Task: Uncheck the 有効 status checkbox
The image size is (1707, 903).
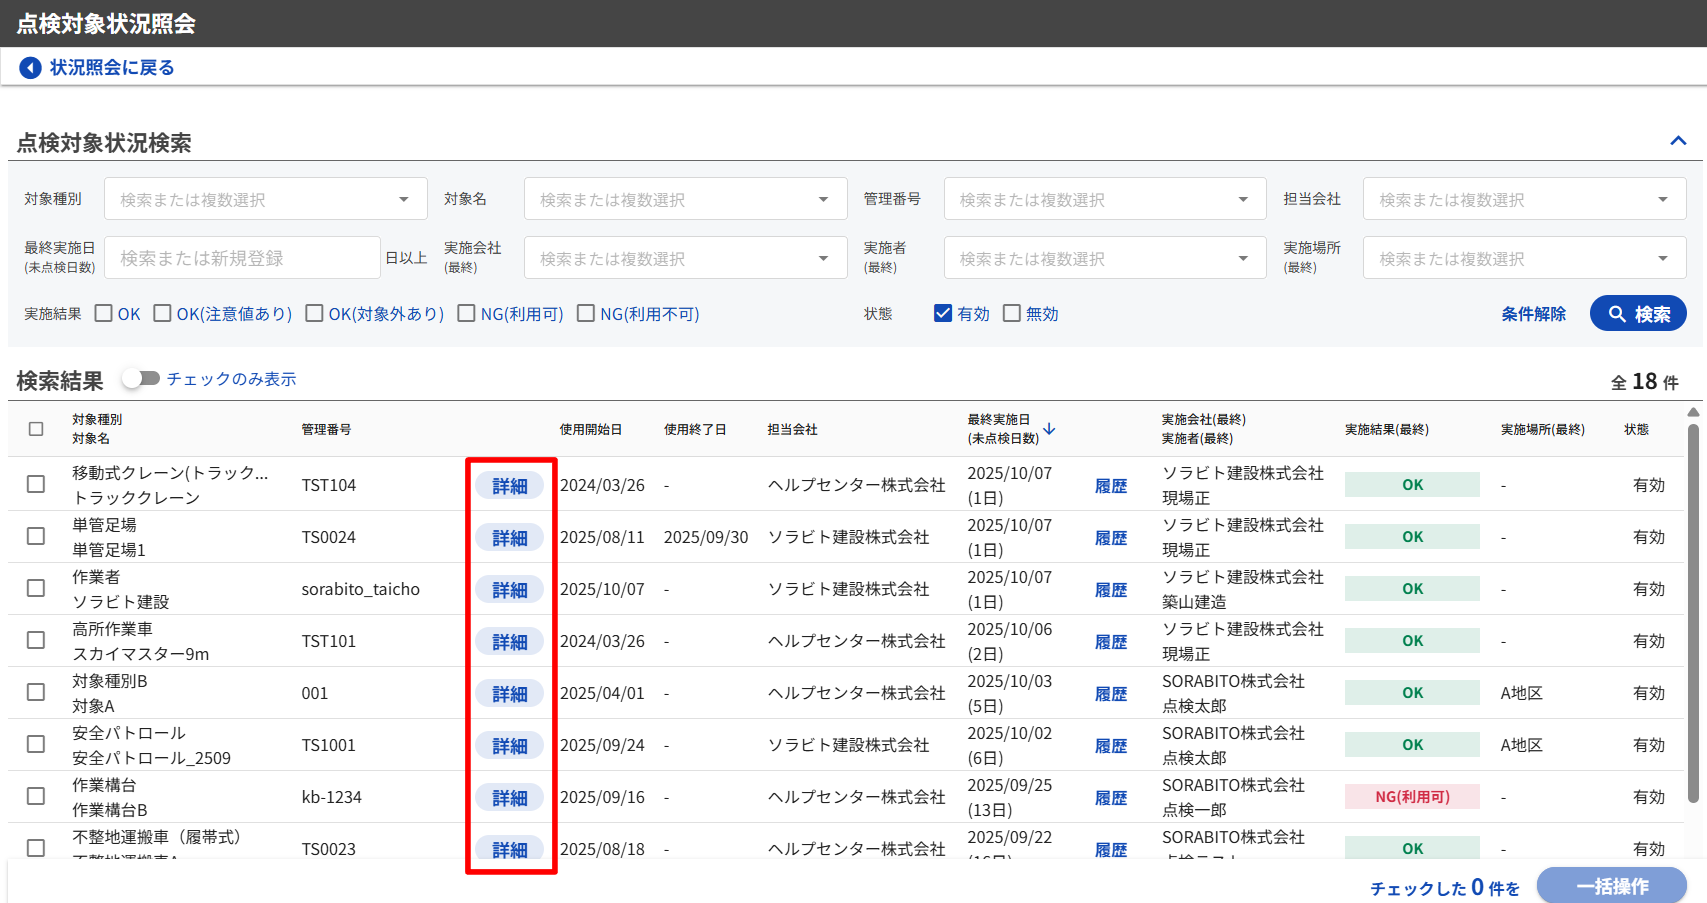Action: 942,314
